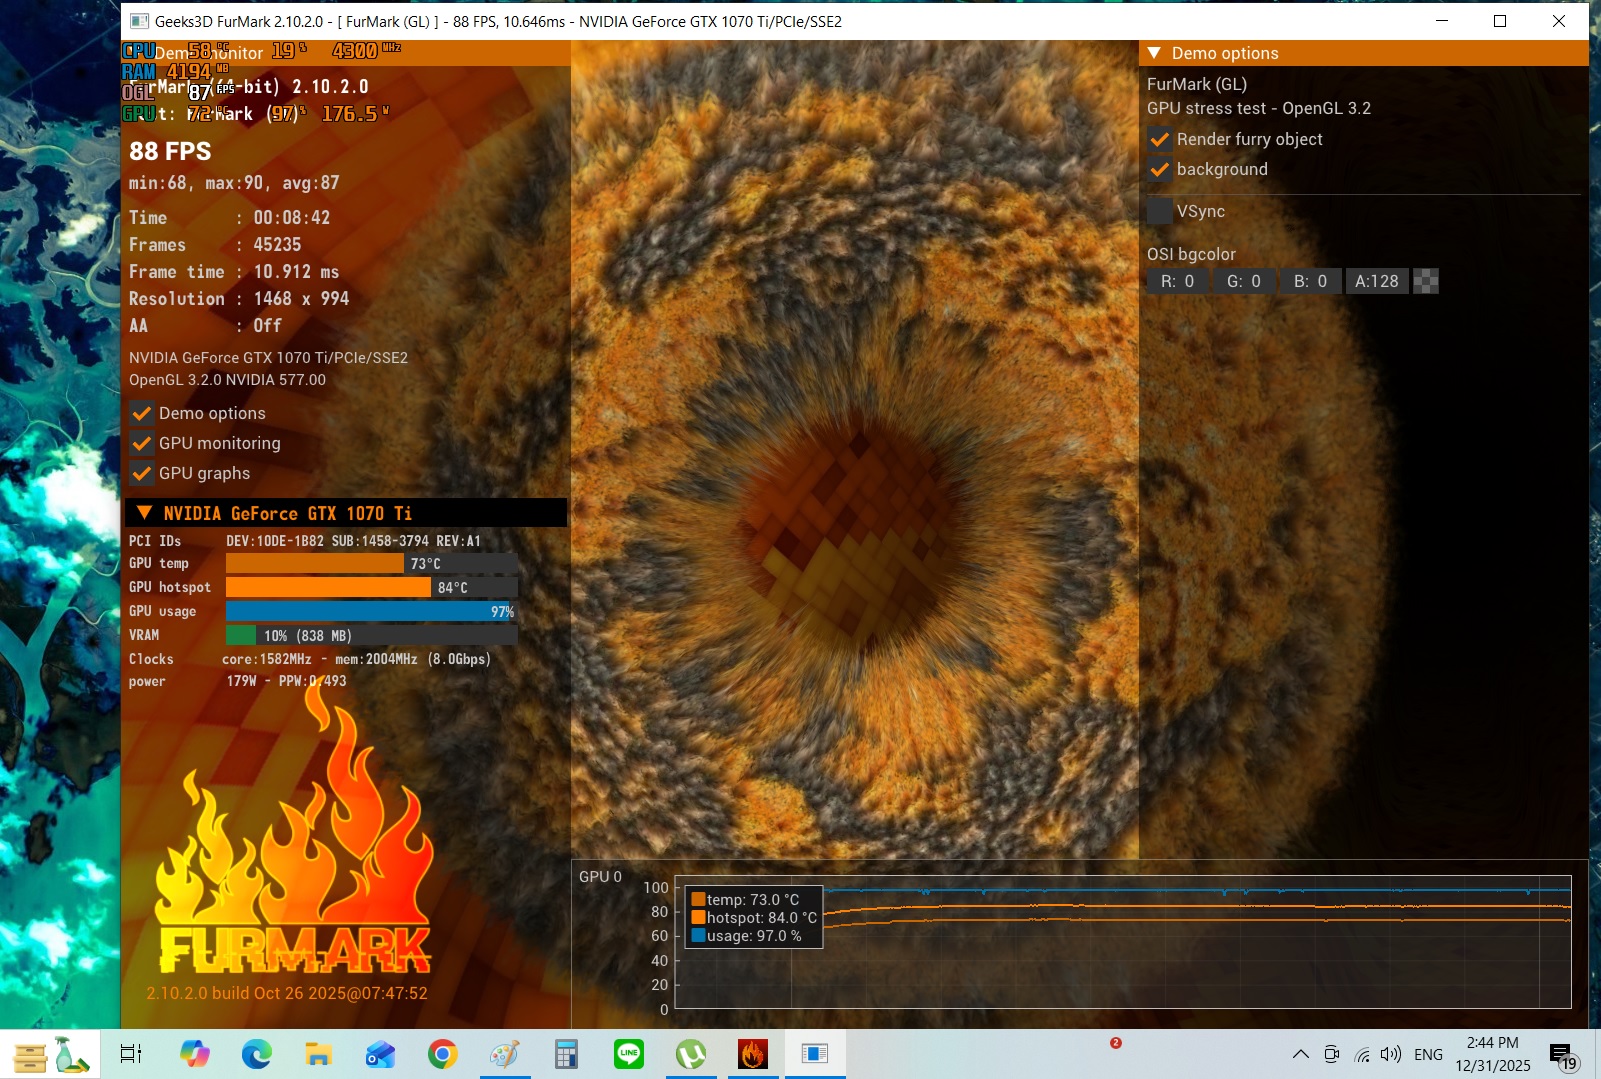Show hidden system tray icons chevron
This screenshot has height=1079, width=1601.
[x=1300, y=1054]
